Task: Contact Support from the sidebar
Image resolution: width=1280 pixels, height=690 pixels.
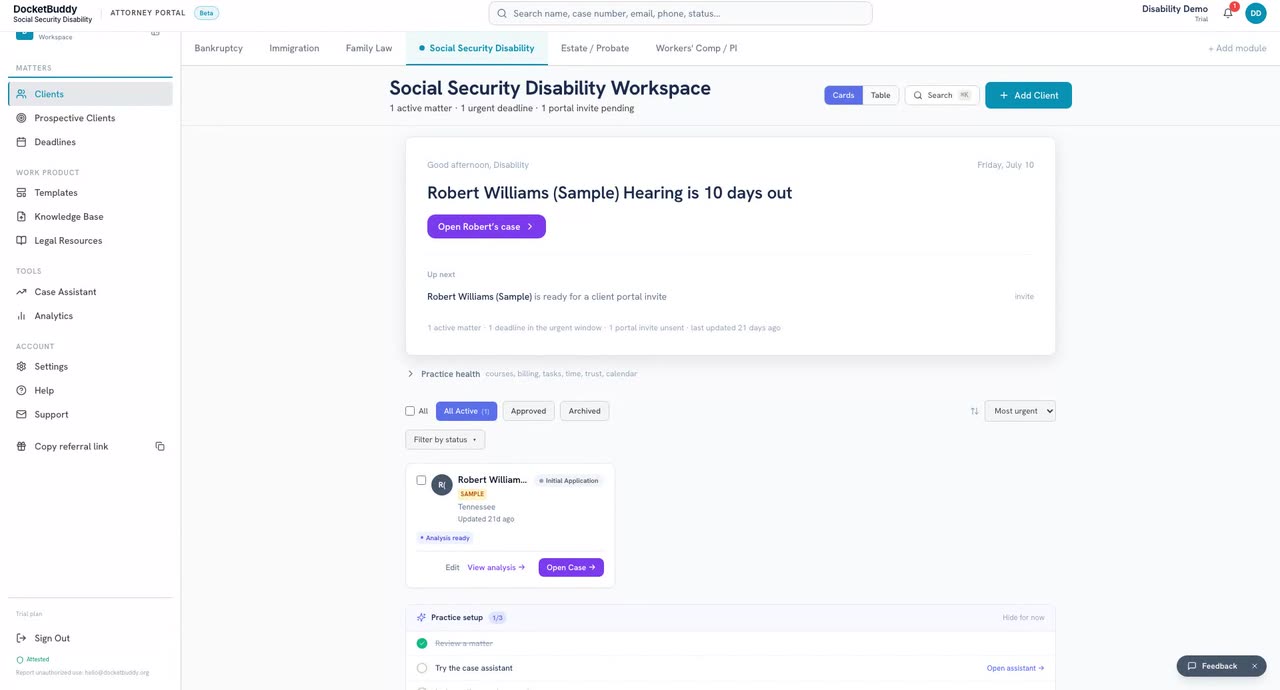Action: (90, 414)
